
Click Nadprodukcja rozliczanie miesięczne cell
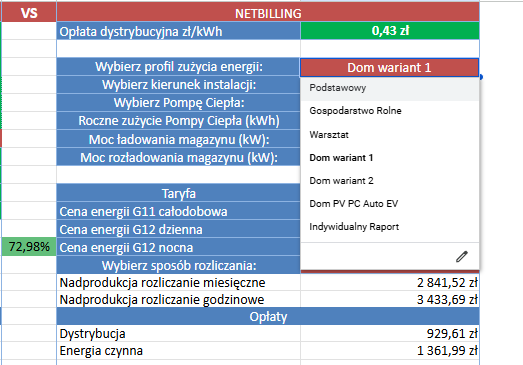178,283
